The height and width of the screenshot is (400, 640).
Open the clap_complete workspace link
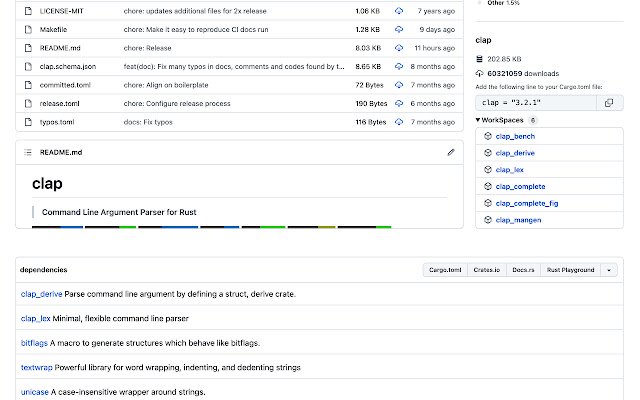tap(520, 187)
